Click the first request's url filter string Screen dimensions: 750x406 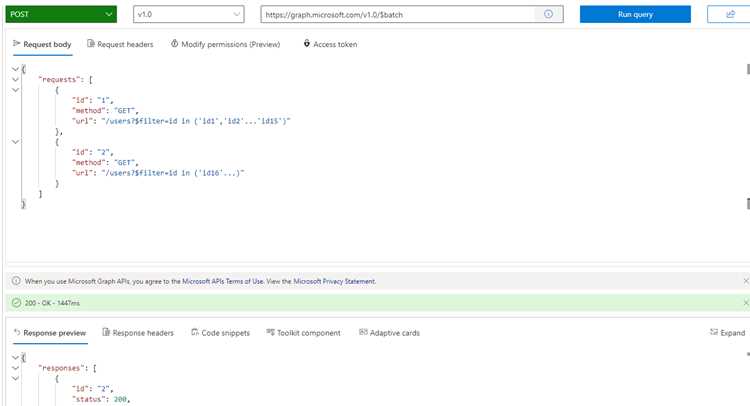(x=196, y=121)
